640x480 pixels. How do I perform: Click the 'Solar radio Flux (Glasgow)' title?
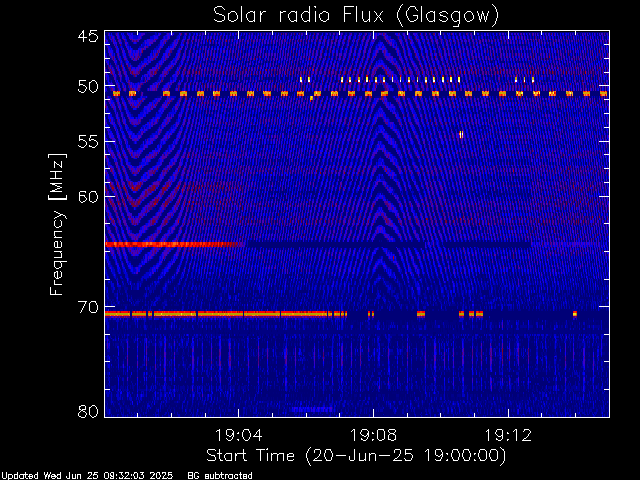tap(356, 16)
